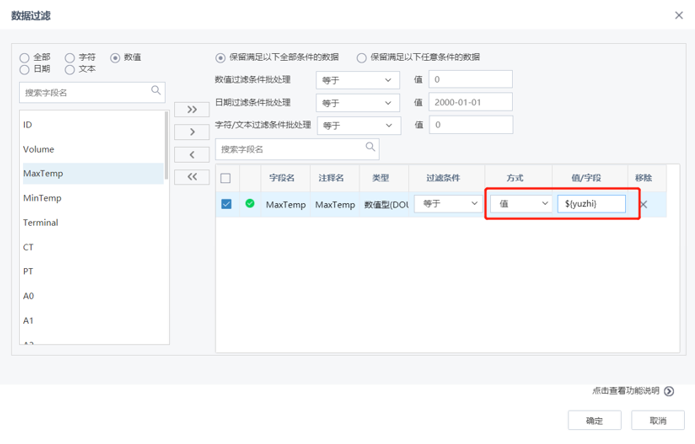Click the 确定 button
The image size is (695, 444).
594,420
